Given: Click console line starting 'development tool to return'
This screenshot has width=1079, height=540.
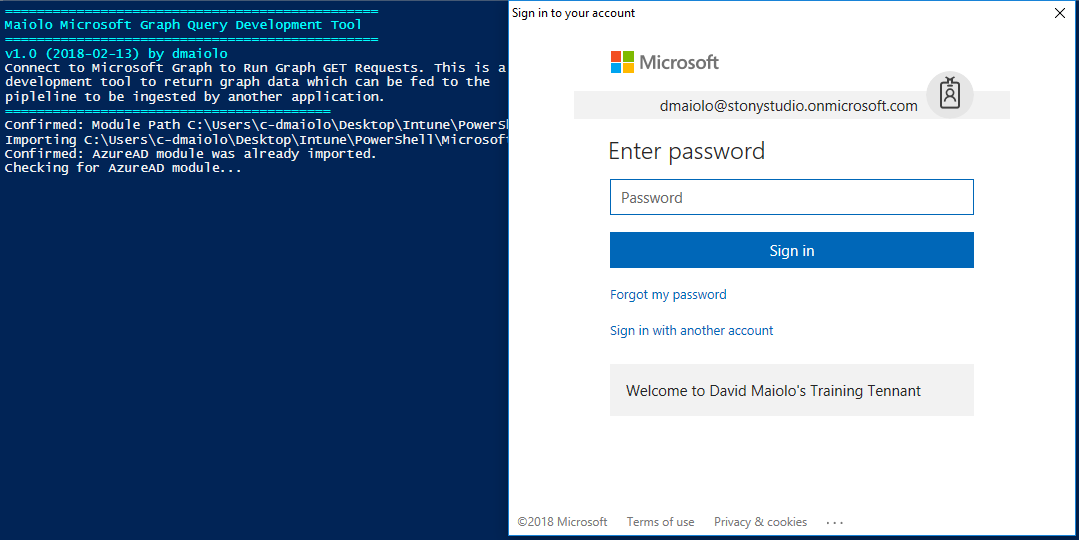Looking at the screenshot, I should coord(247,82).
